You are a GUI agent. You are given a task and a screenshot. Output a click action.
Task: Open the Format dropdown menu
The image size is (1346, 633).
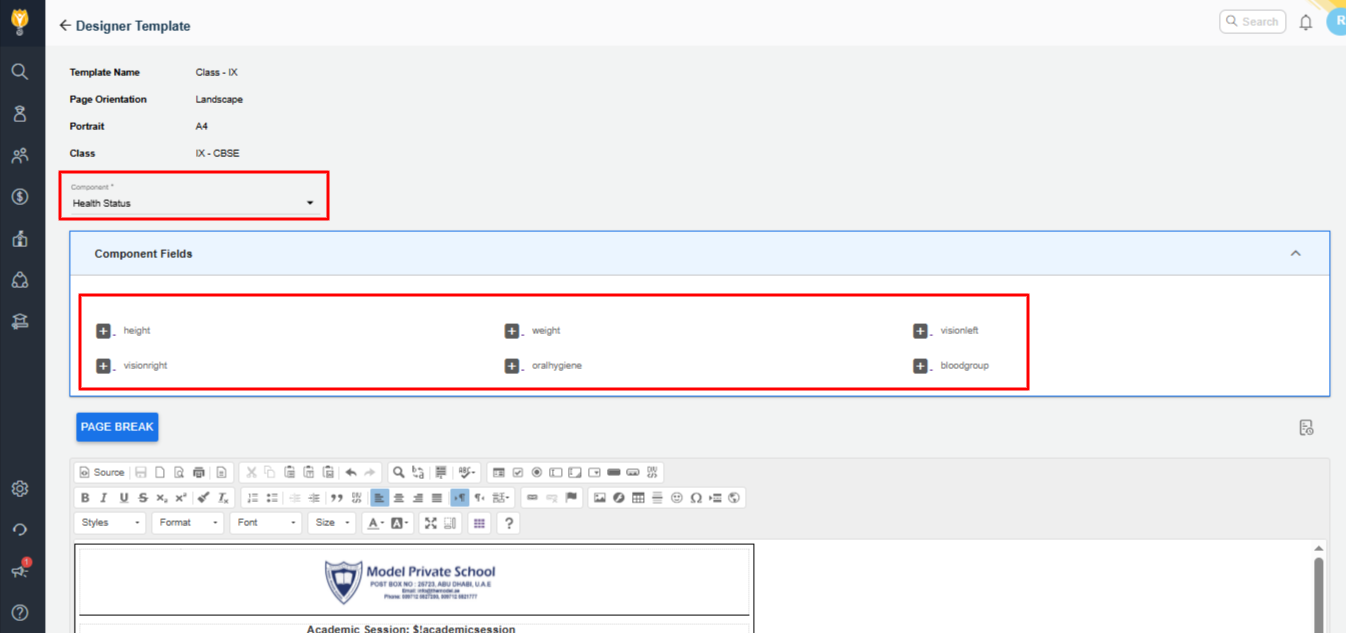click(188, 523)
